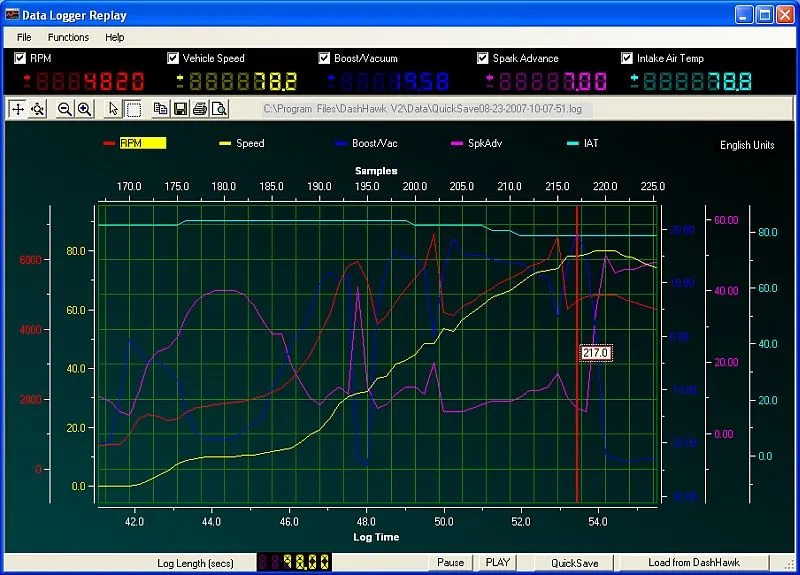Open print preview from the toolbar
This screenshot has height=575, width=800.
pyautogui.click(x=218, y=109)
